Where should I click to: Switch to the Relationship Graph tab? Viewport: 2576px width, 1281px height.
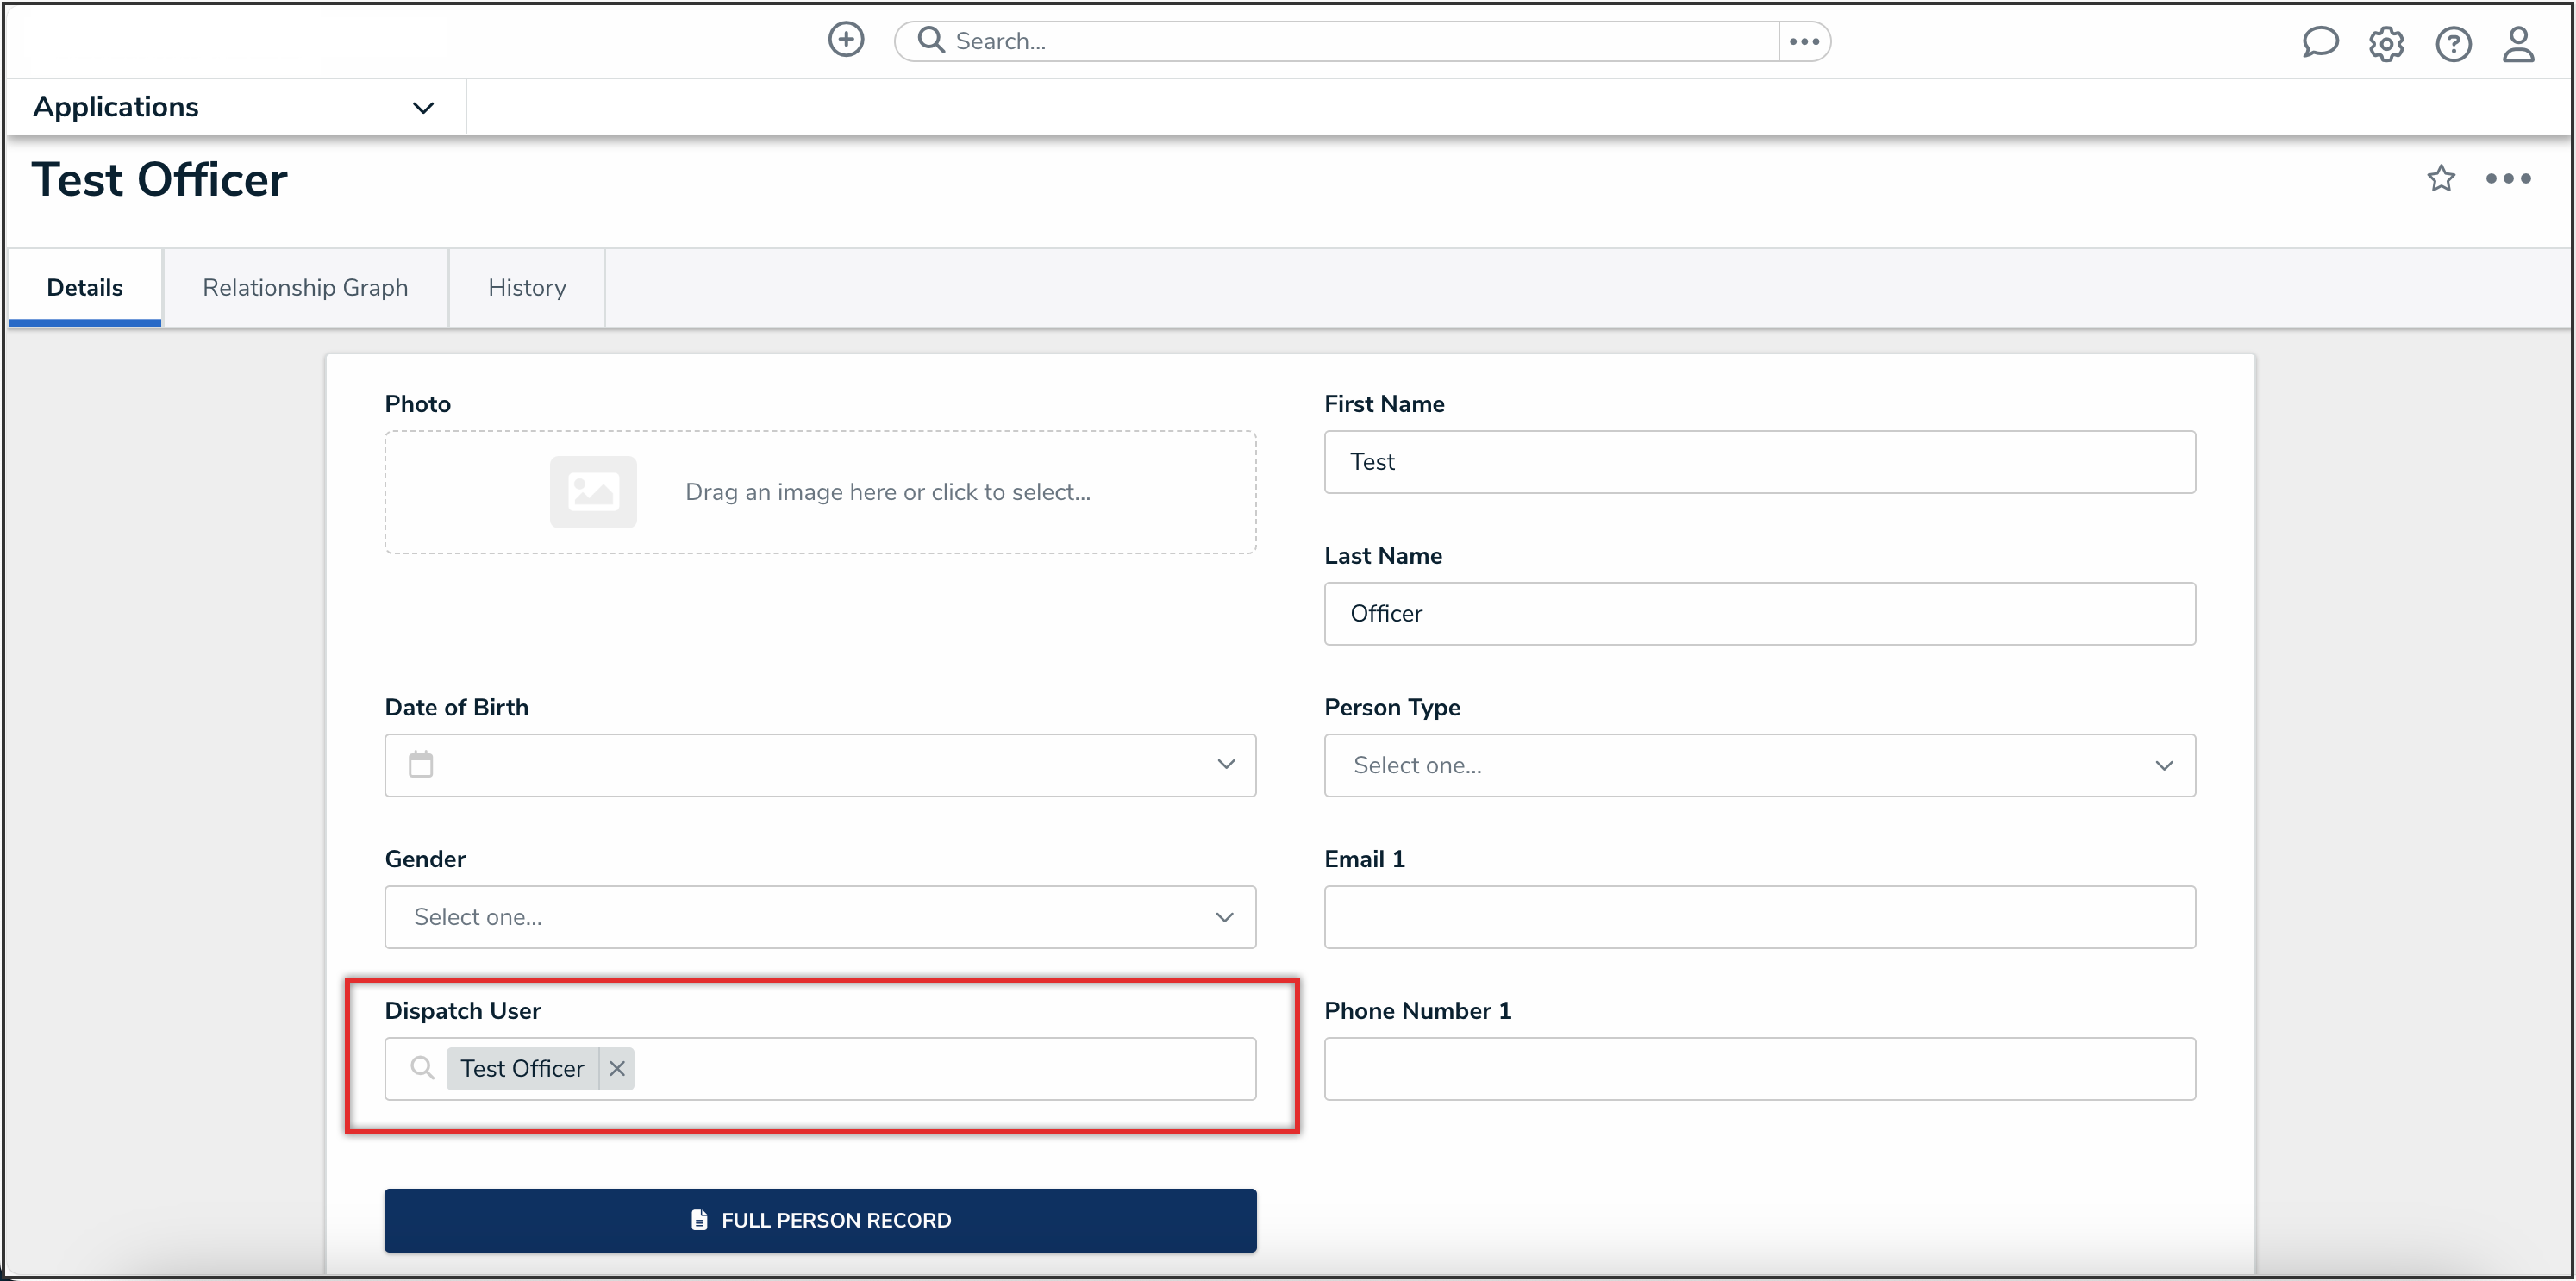tap(305, 288)
